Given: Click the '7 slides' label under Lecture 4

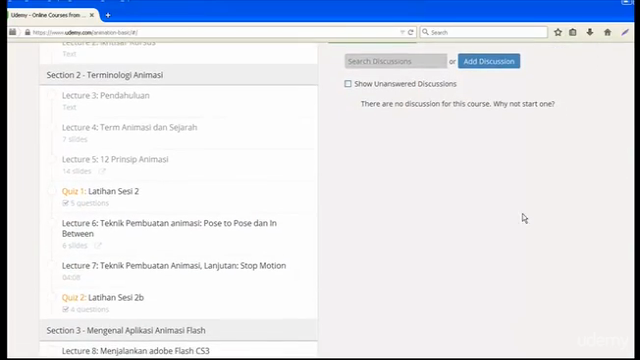Looking at the screenshot, I should tap(75, 139).
